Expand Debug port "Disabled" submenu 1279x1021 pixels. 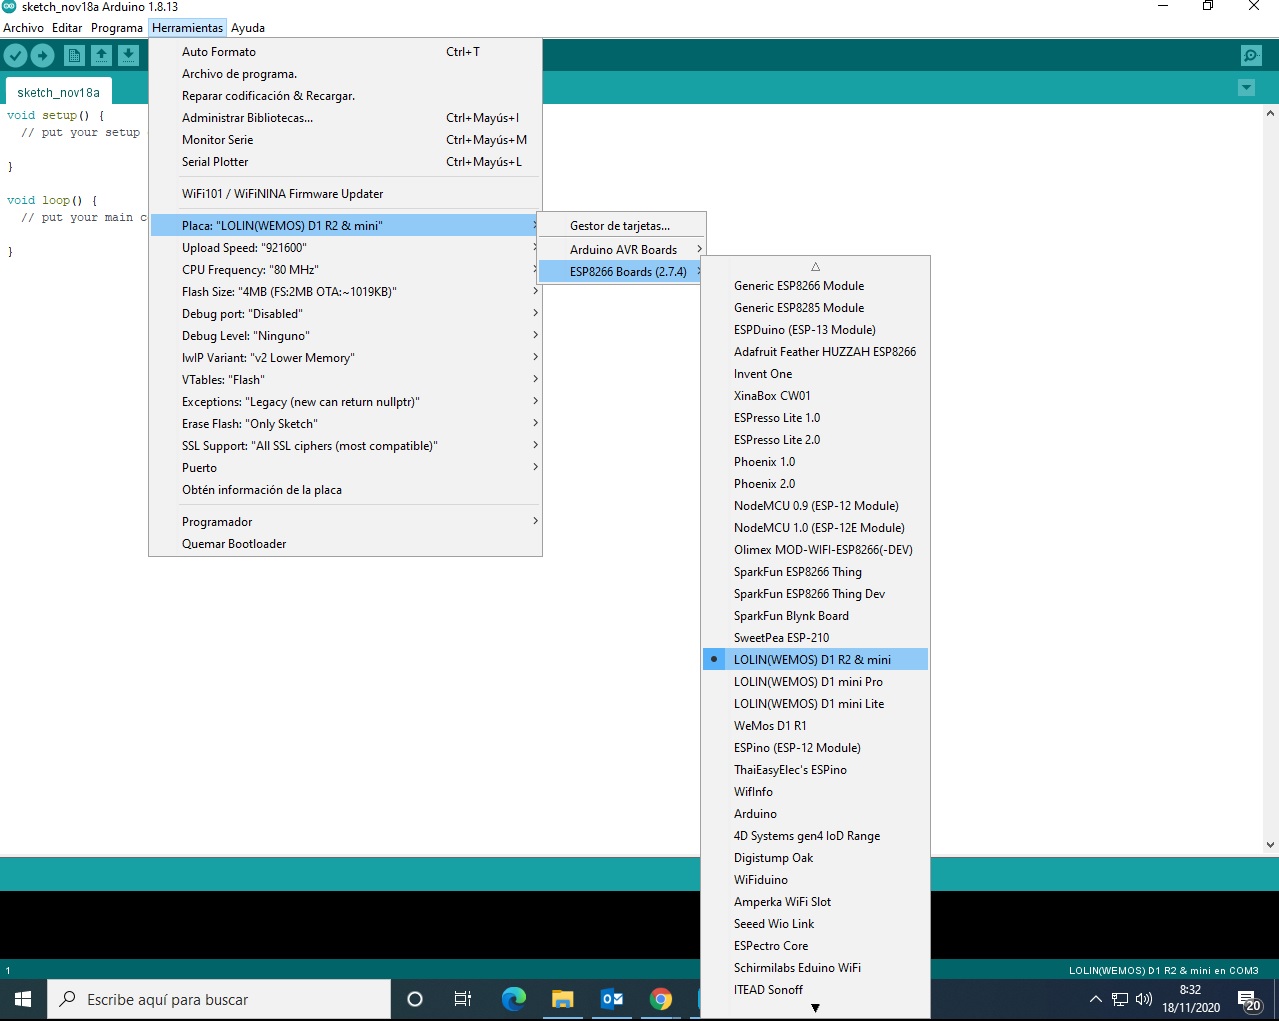(x=346, y=314)
